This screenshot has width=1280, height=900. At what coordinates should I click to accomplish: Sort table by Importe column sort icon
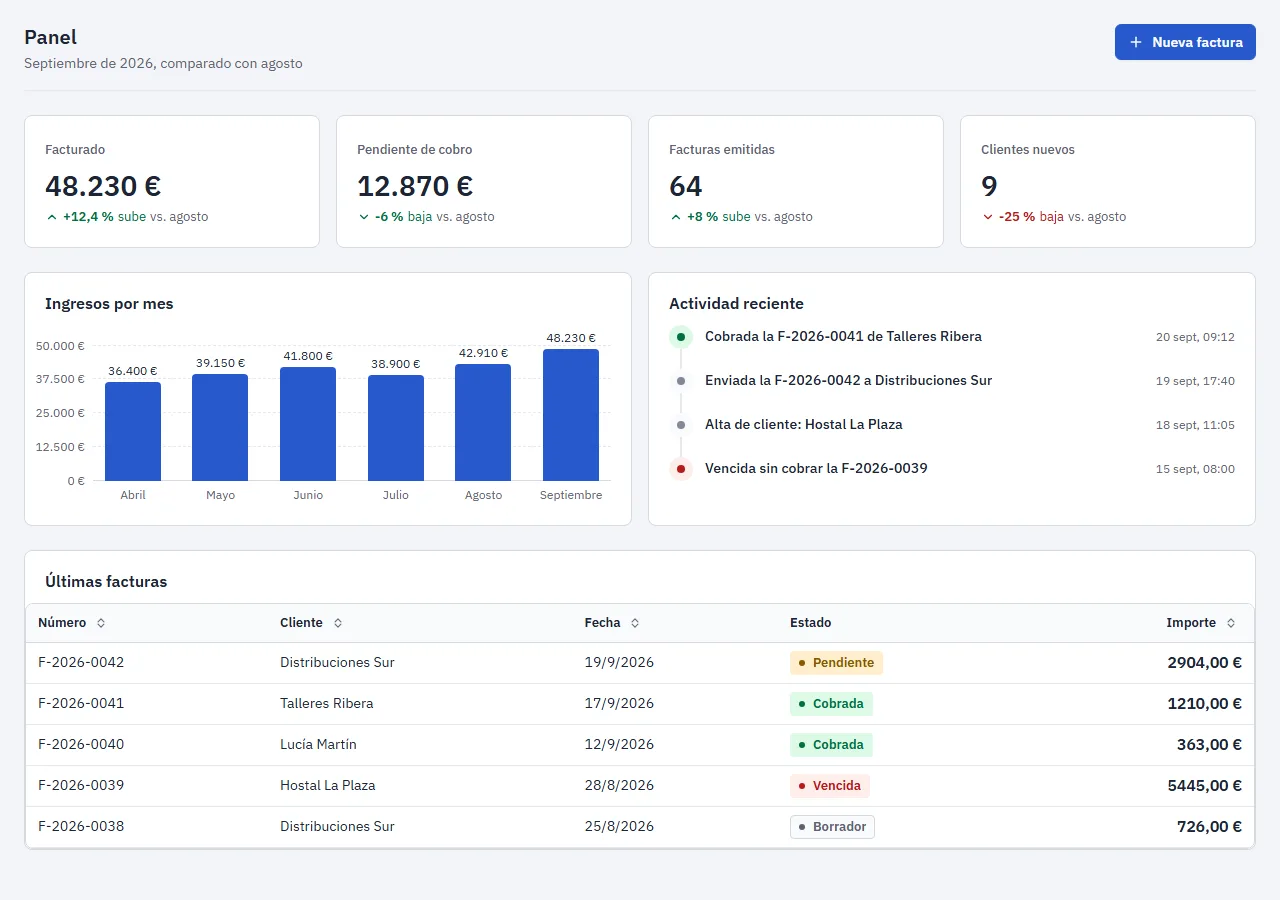click(1231, 623)
